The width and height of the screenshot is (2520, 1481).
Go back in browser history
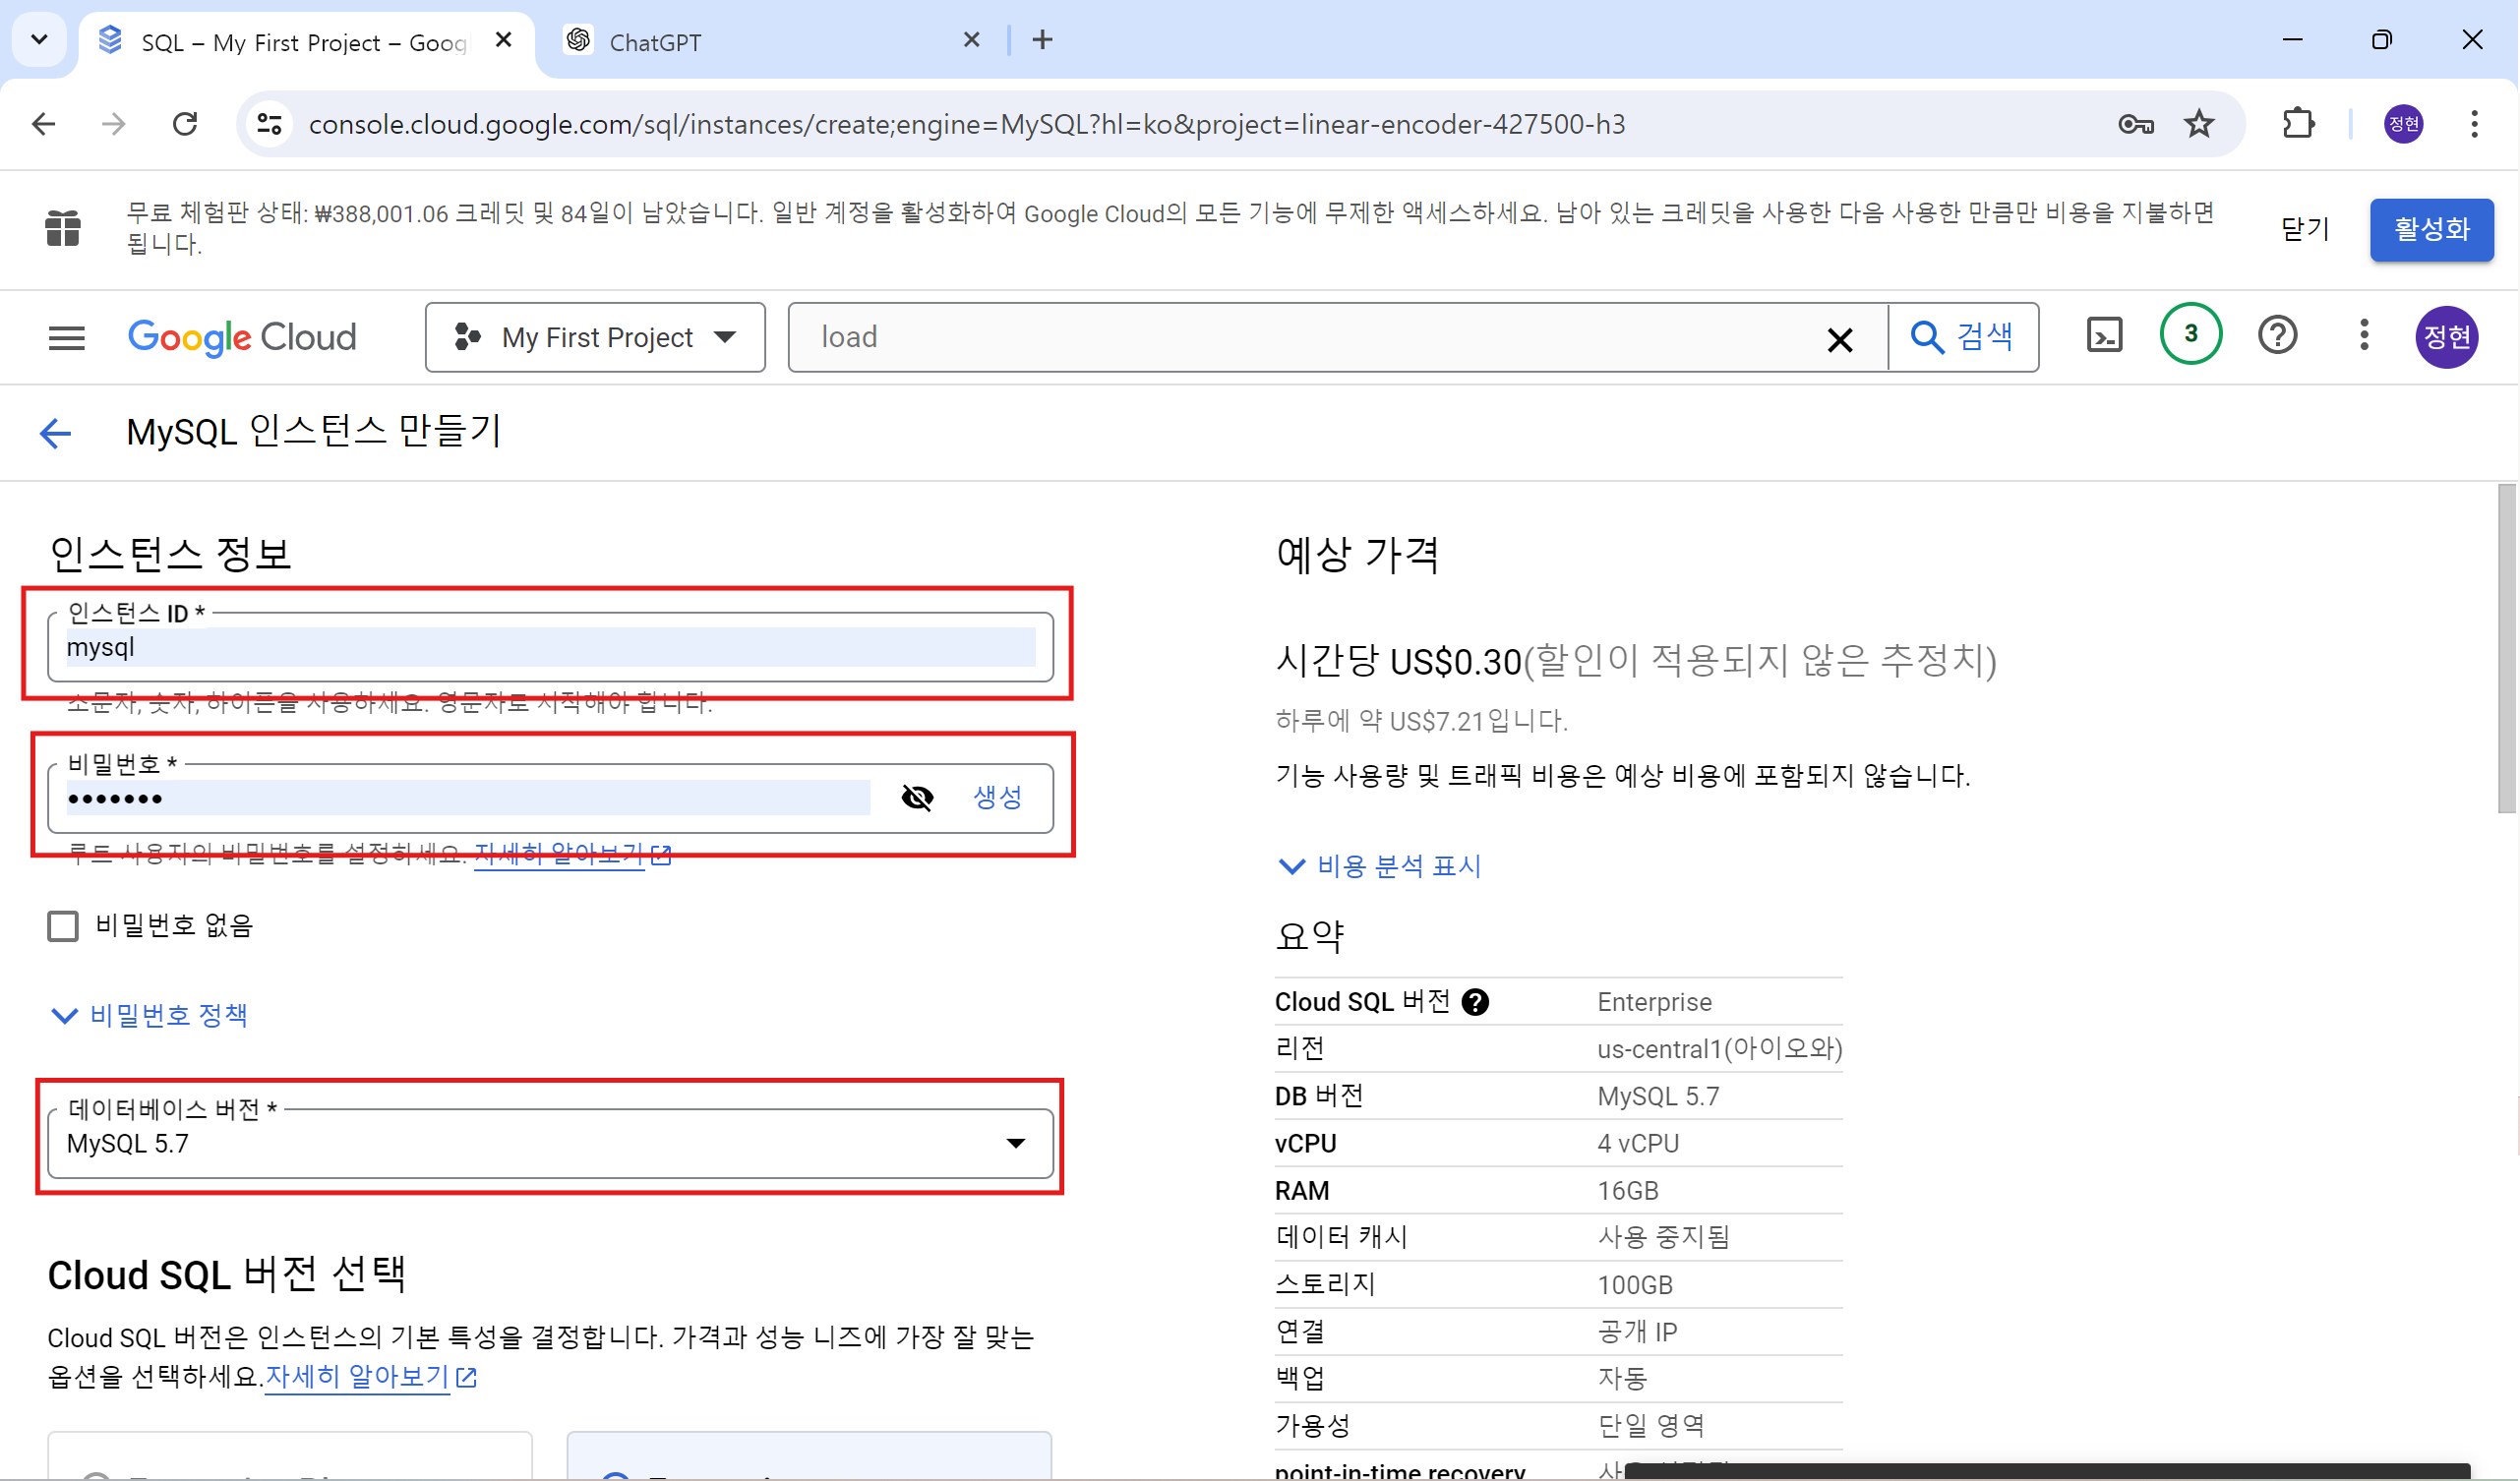pos(44,124)
